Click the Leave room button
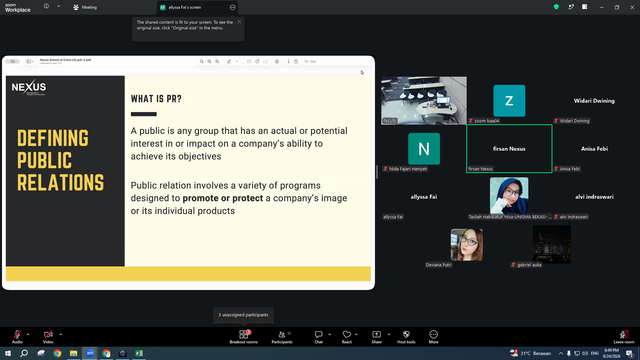 pyautogui.click(x=624, y=337)
